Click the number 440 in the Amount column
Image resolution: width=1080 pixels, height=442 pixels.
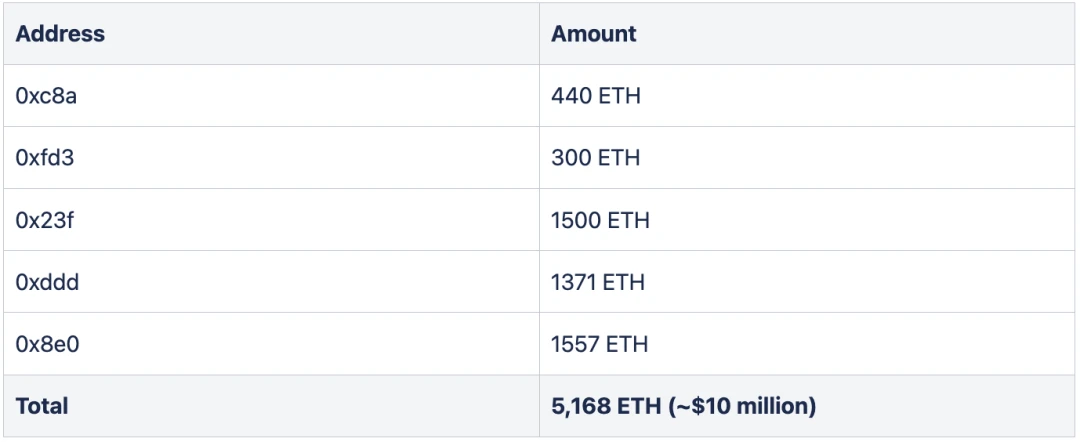[x=570, y=96]
